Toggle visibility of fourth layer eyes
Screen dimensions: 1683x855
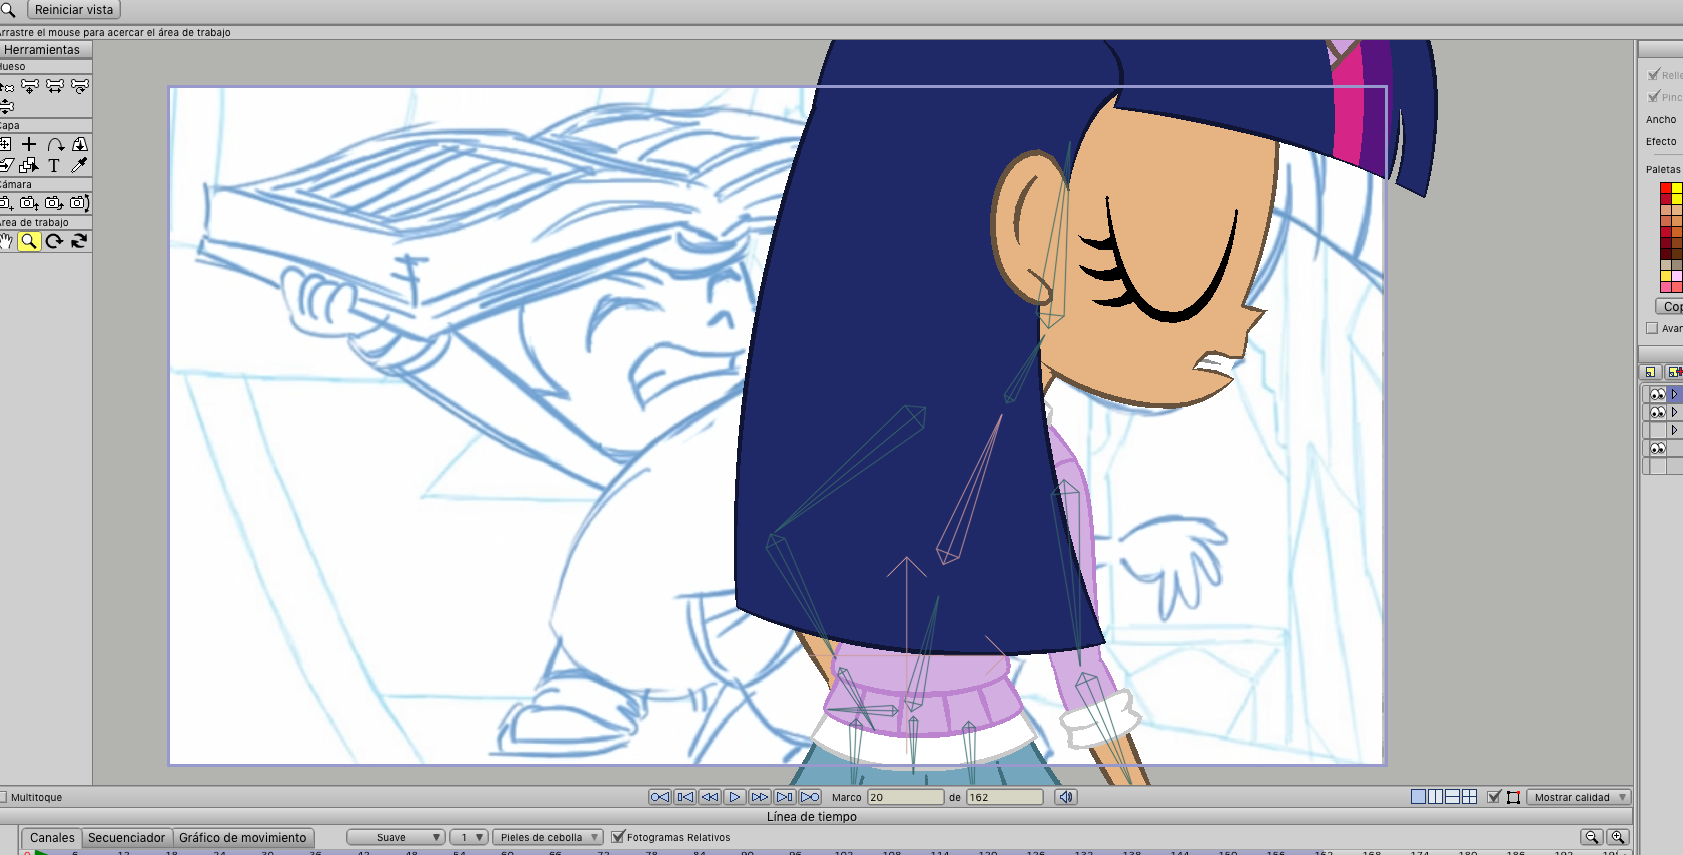(x=1657, y=448)
